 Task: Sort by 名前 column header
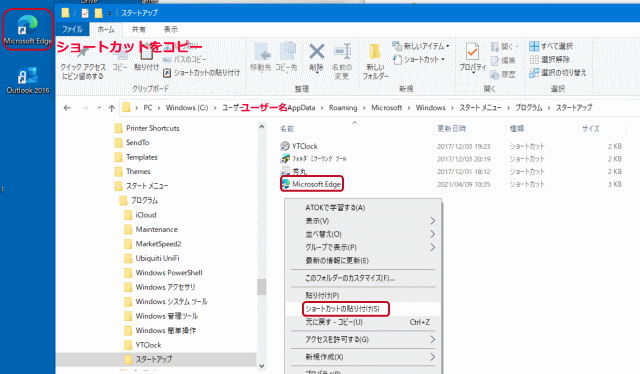[x=287, y=129]
